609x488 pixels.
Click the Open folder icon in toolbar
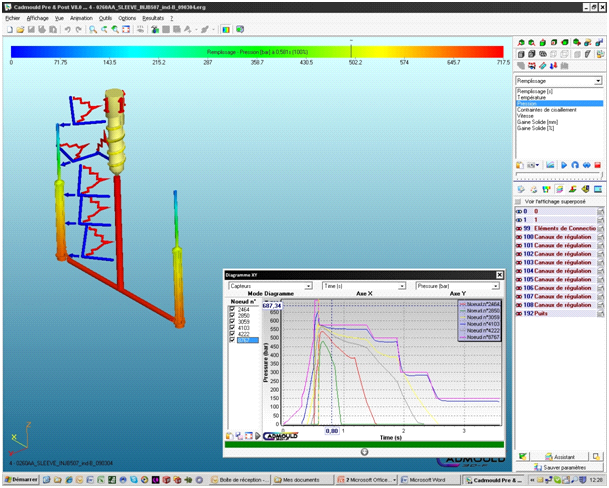point(21,30)
